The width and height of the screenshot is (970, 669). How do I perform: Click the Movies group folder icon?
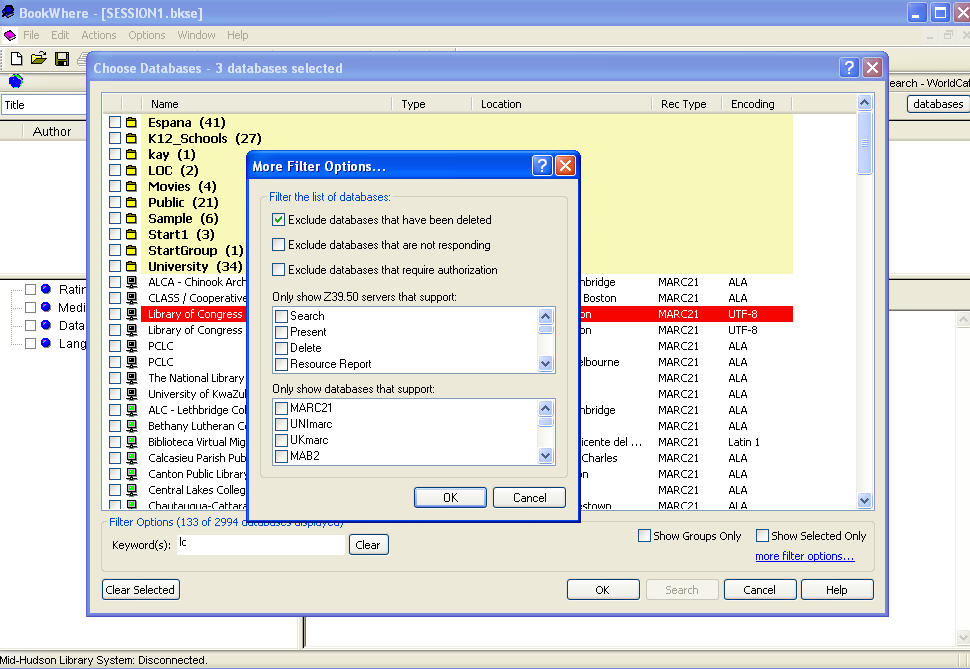tap(131, 186)
